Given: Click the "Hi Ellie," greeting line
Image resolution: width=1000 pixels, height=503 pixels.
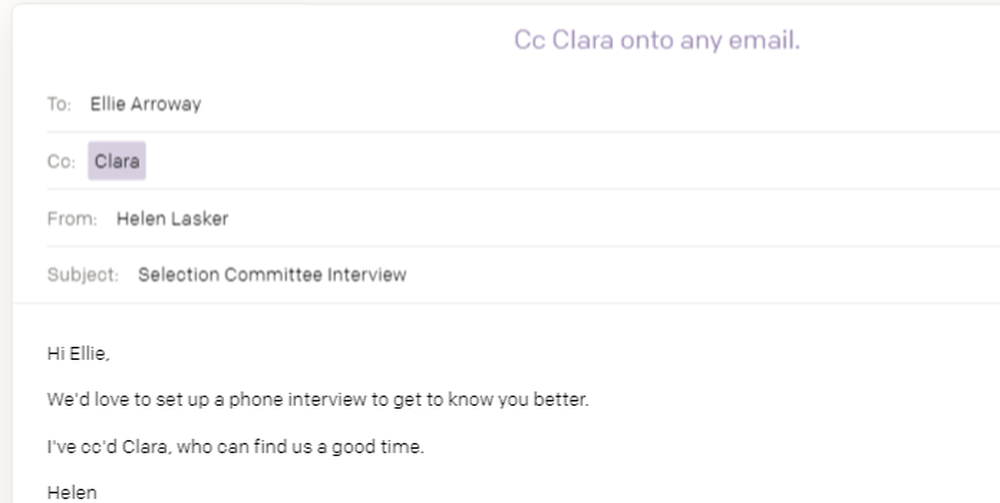Looking at the screenshot, I should 78,352.
